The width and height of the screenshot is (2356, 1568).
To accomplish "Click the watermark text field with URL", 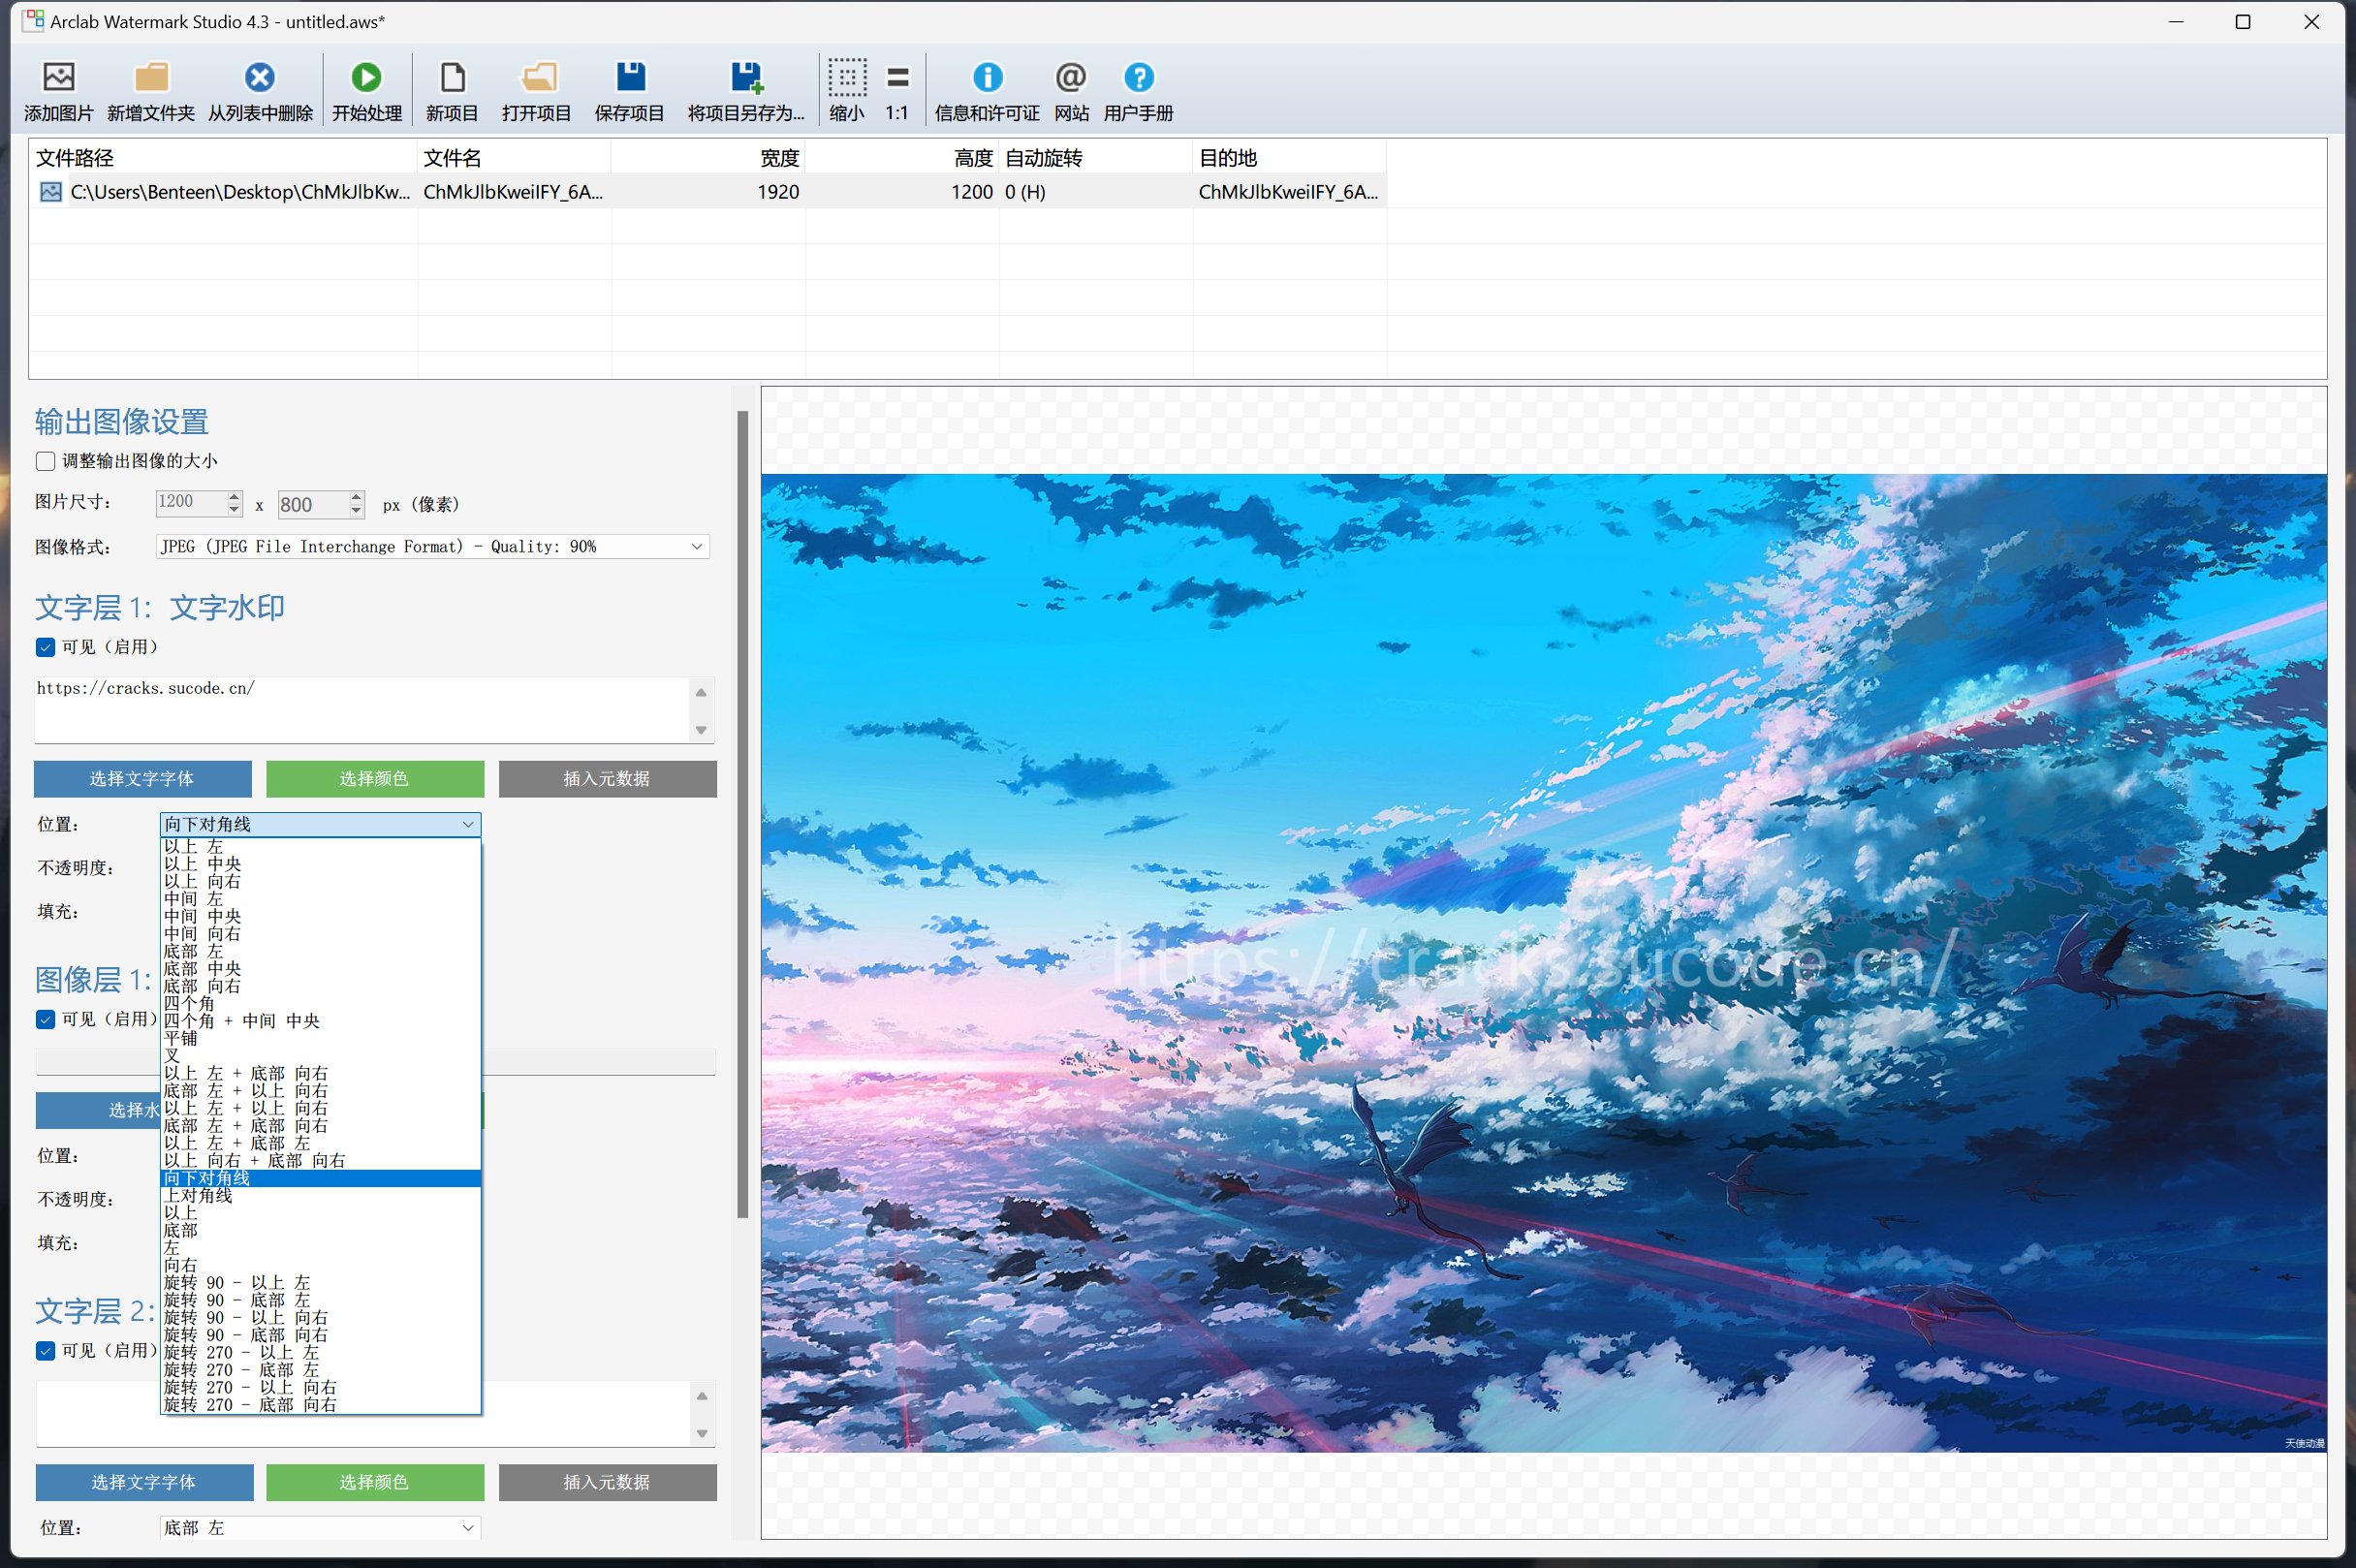I will coord(362,710).
